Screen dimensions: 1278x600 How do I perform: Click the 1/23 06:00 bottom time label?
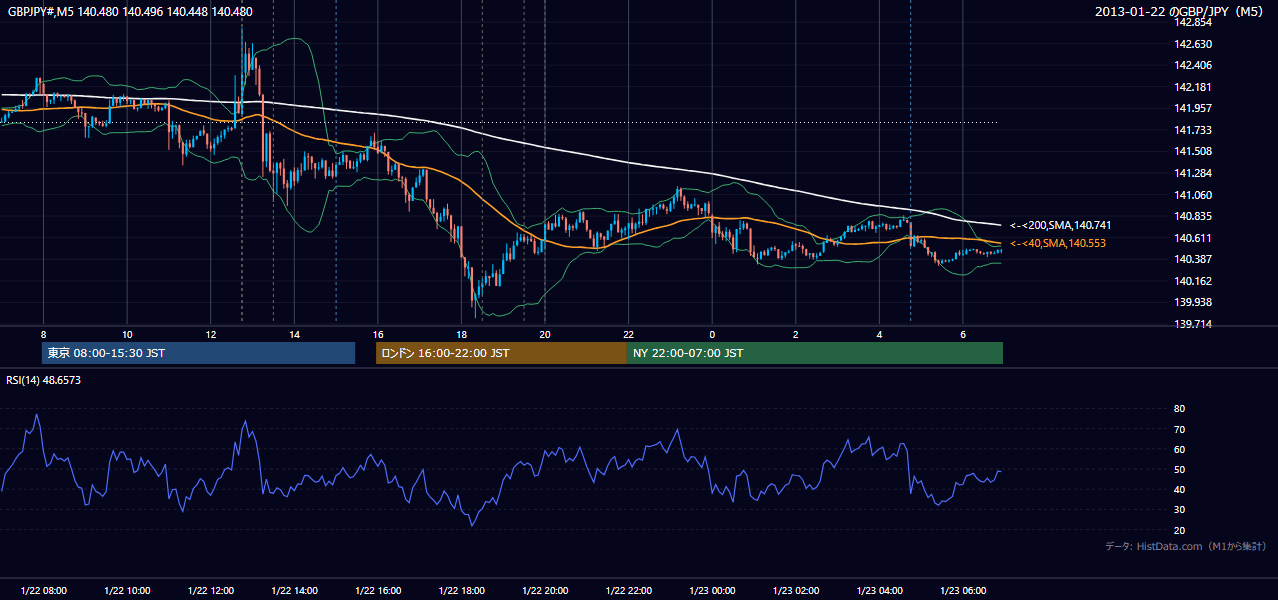(x=963, y=591)
